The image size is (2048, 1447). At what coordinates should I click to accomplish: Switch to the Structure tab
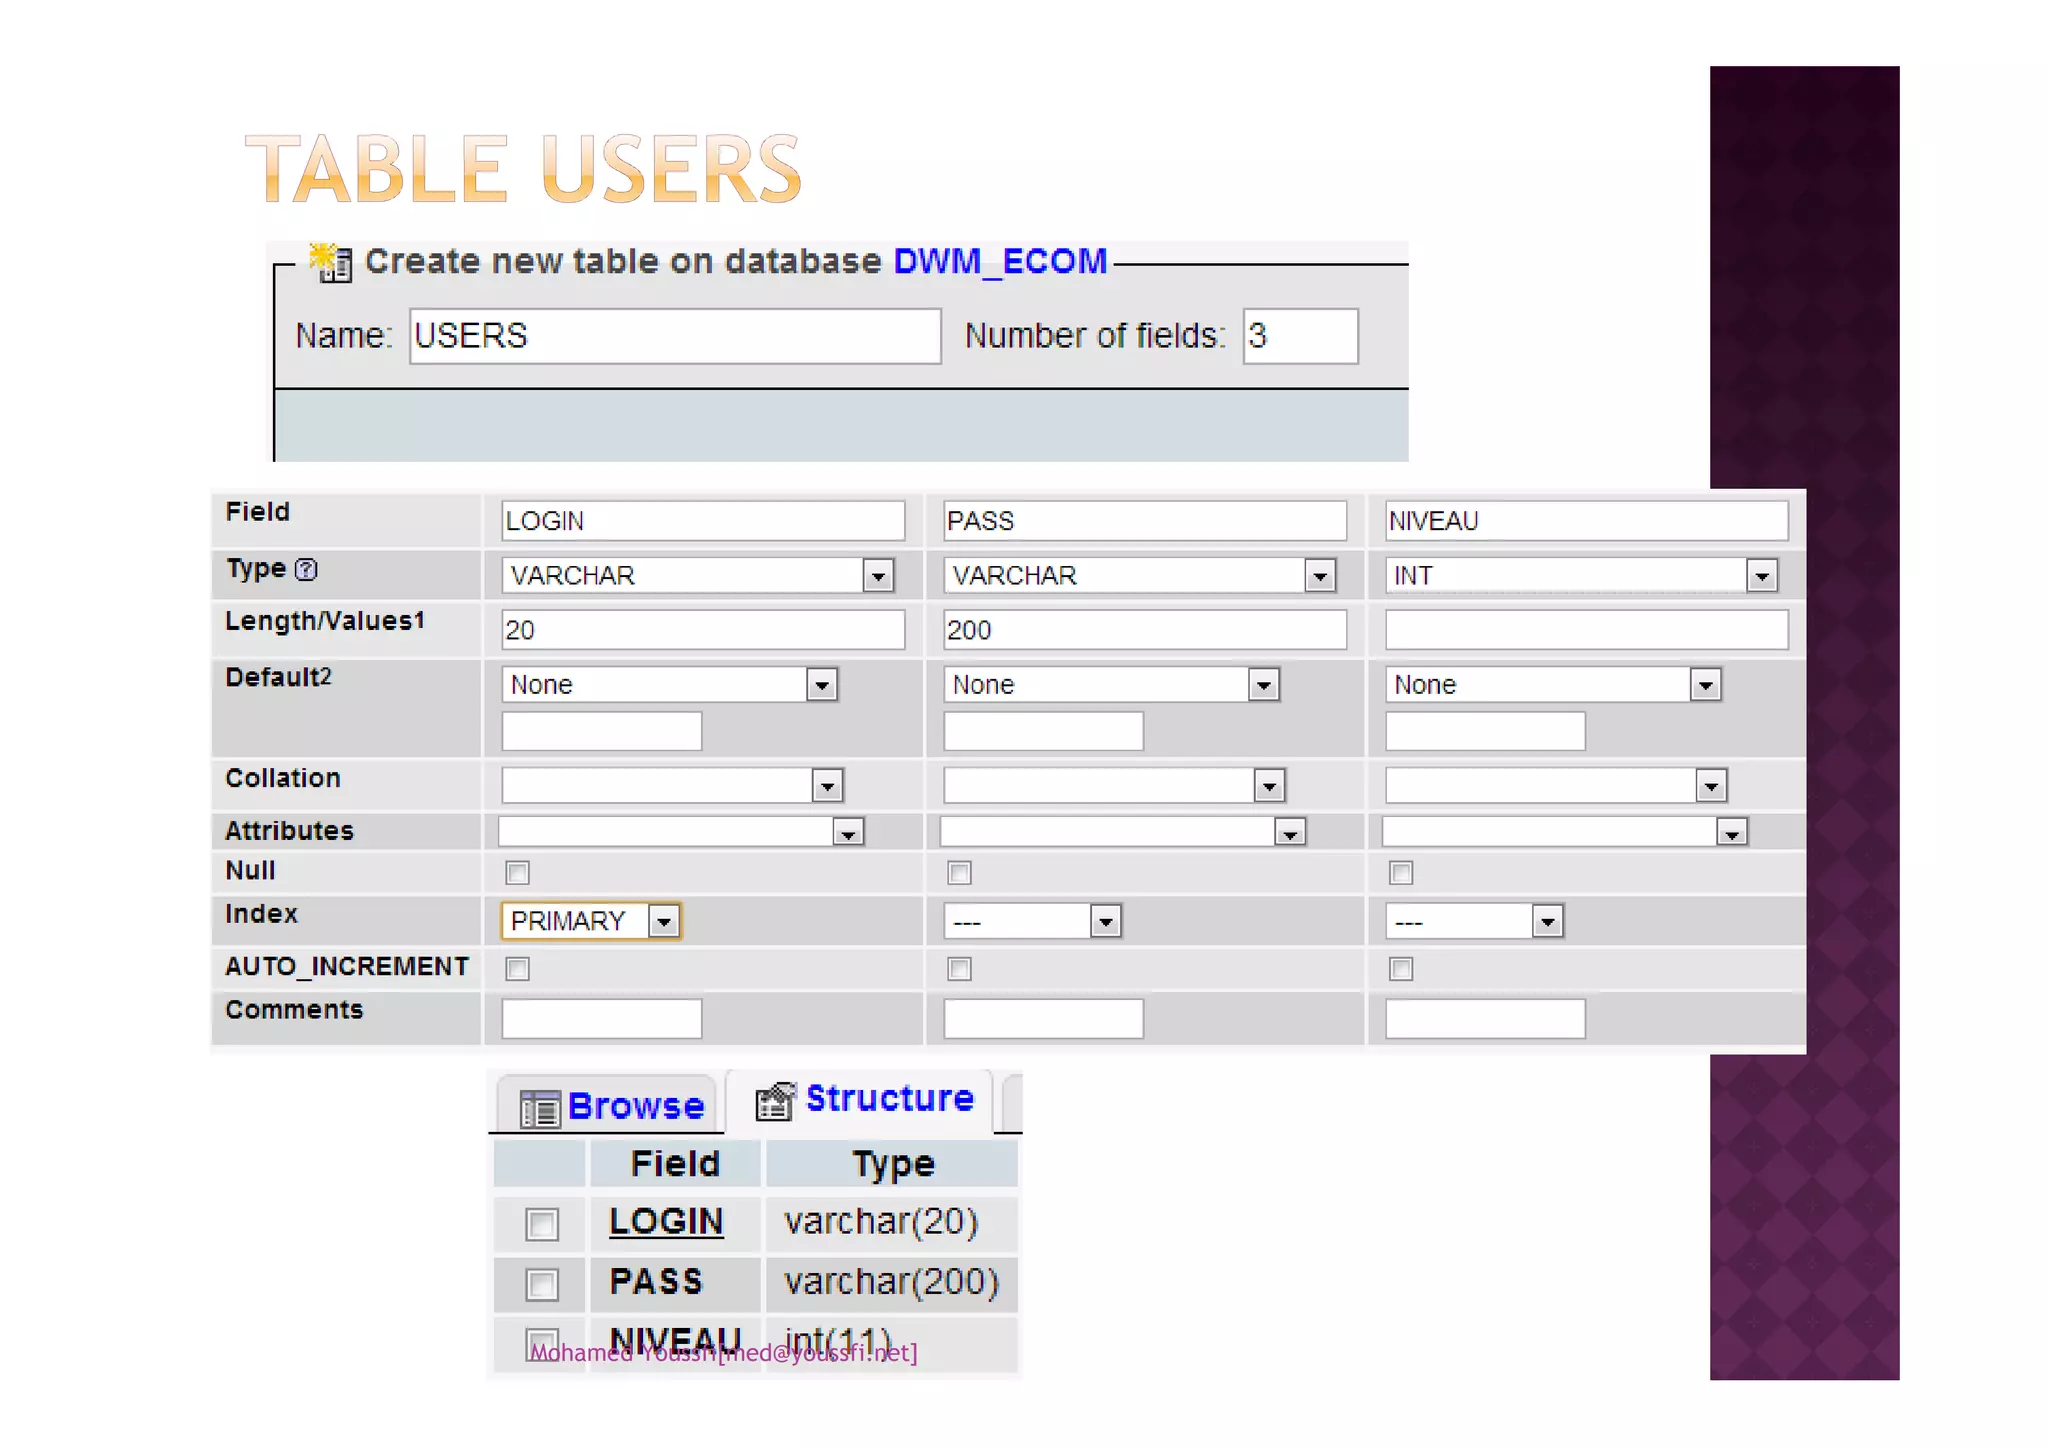(888, 1099)
